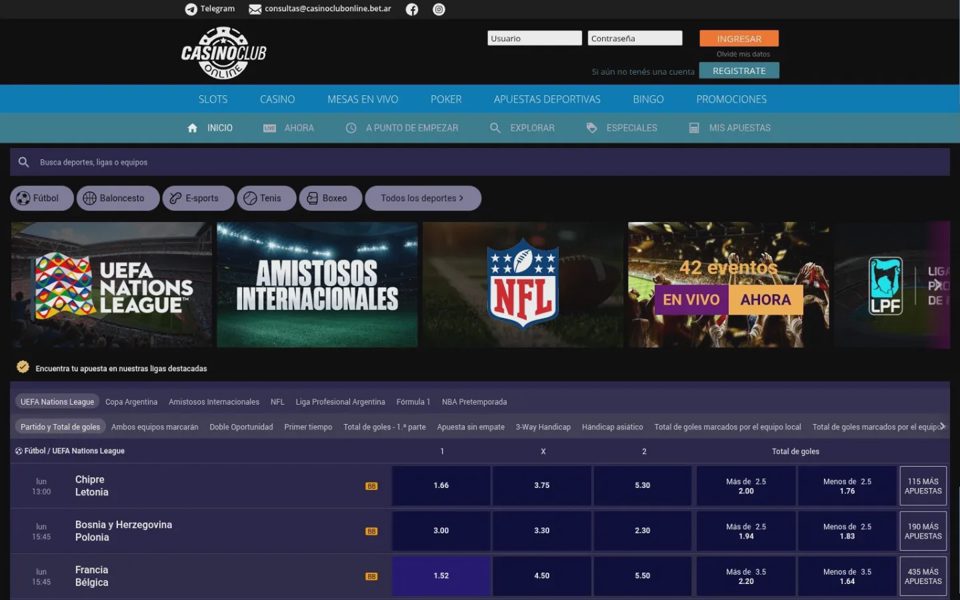Select Más de 2.5 at 2.00

[746, 486]
